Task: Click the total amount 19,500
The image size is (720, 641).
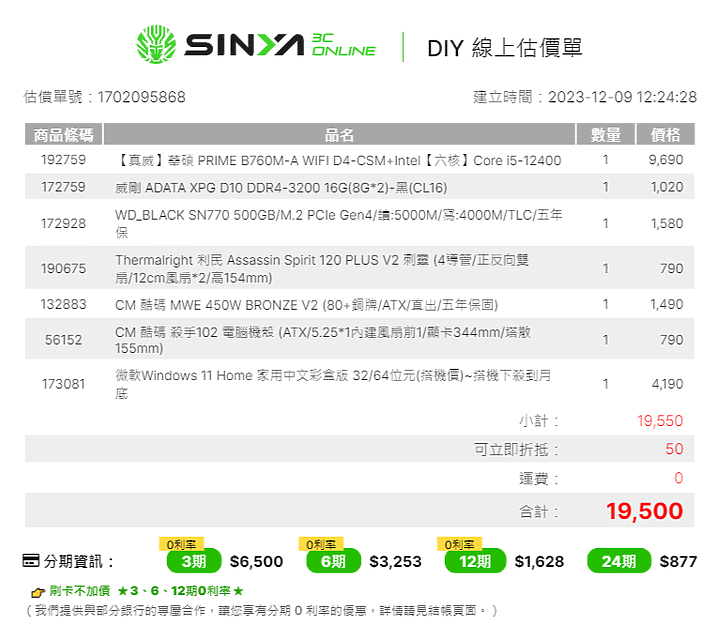Action: [x=645, y=511]
